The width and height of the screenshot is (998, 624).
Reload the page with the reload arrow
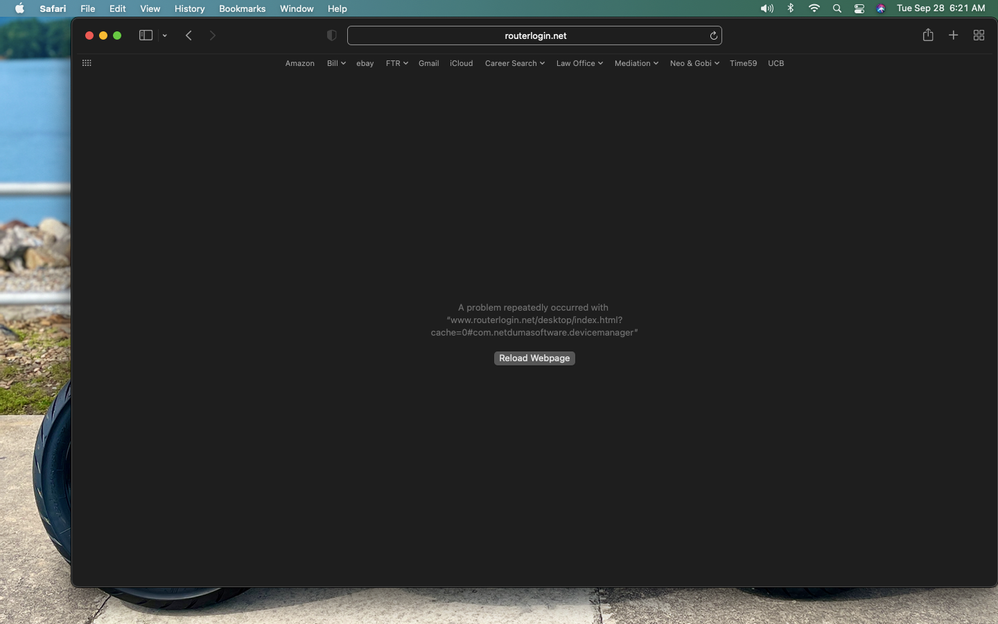pyautogui.click(x=713, y=36)
